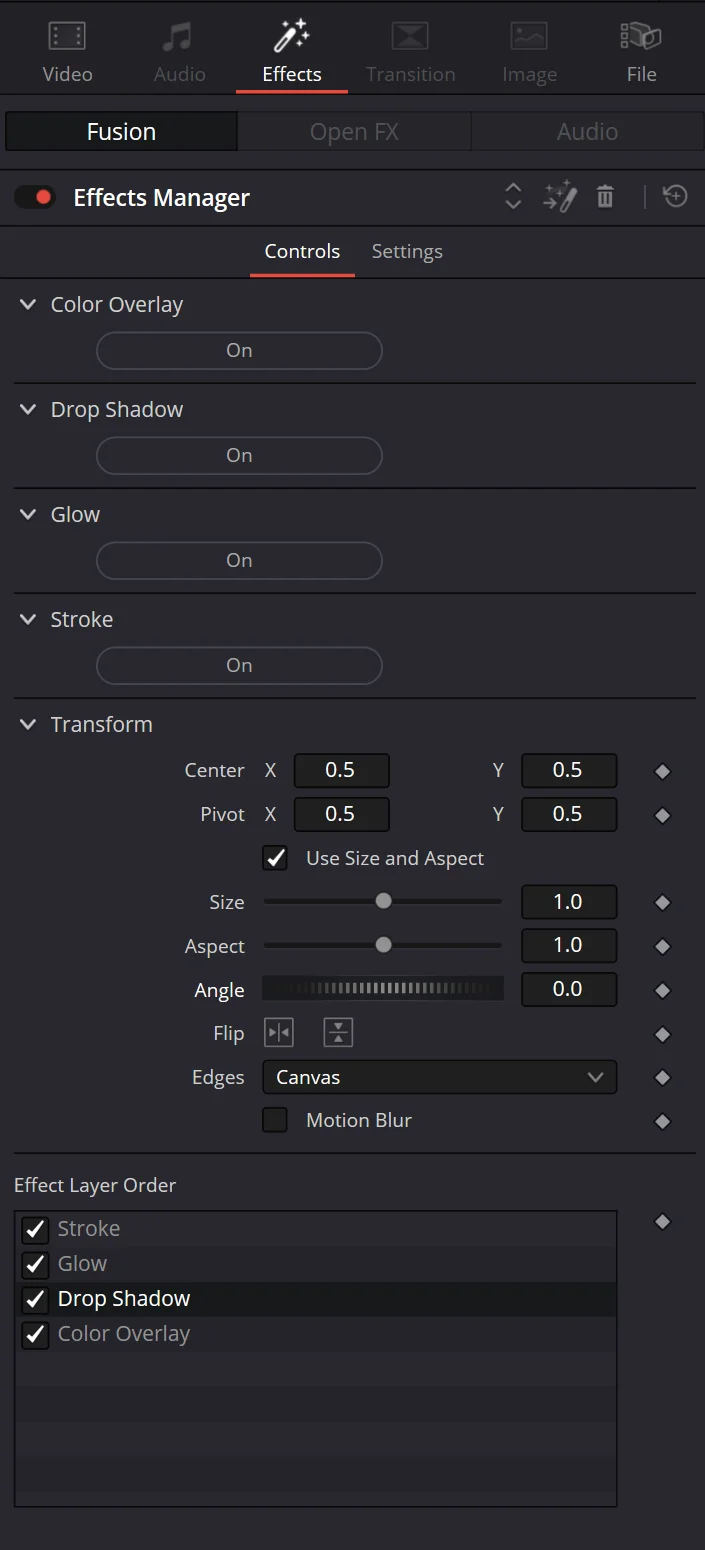Open the Video inspector tab
The image size is (705, 1550).
coord(67,53)
